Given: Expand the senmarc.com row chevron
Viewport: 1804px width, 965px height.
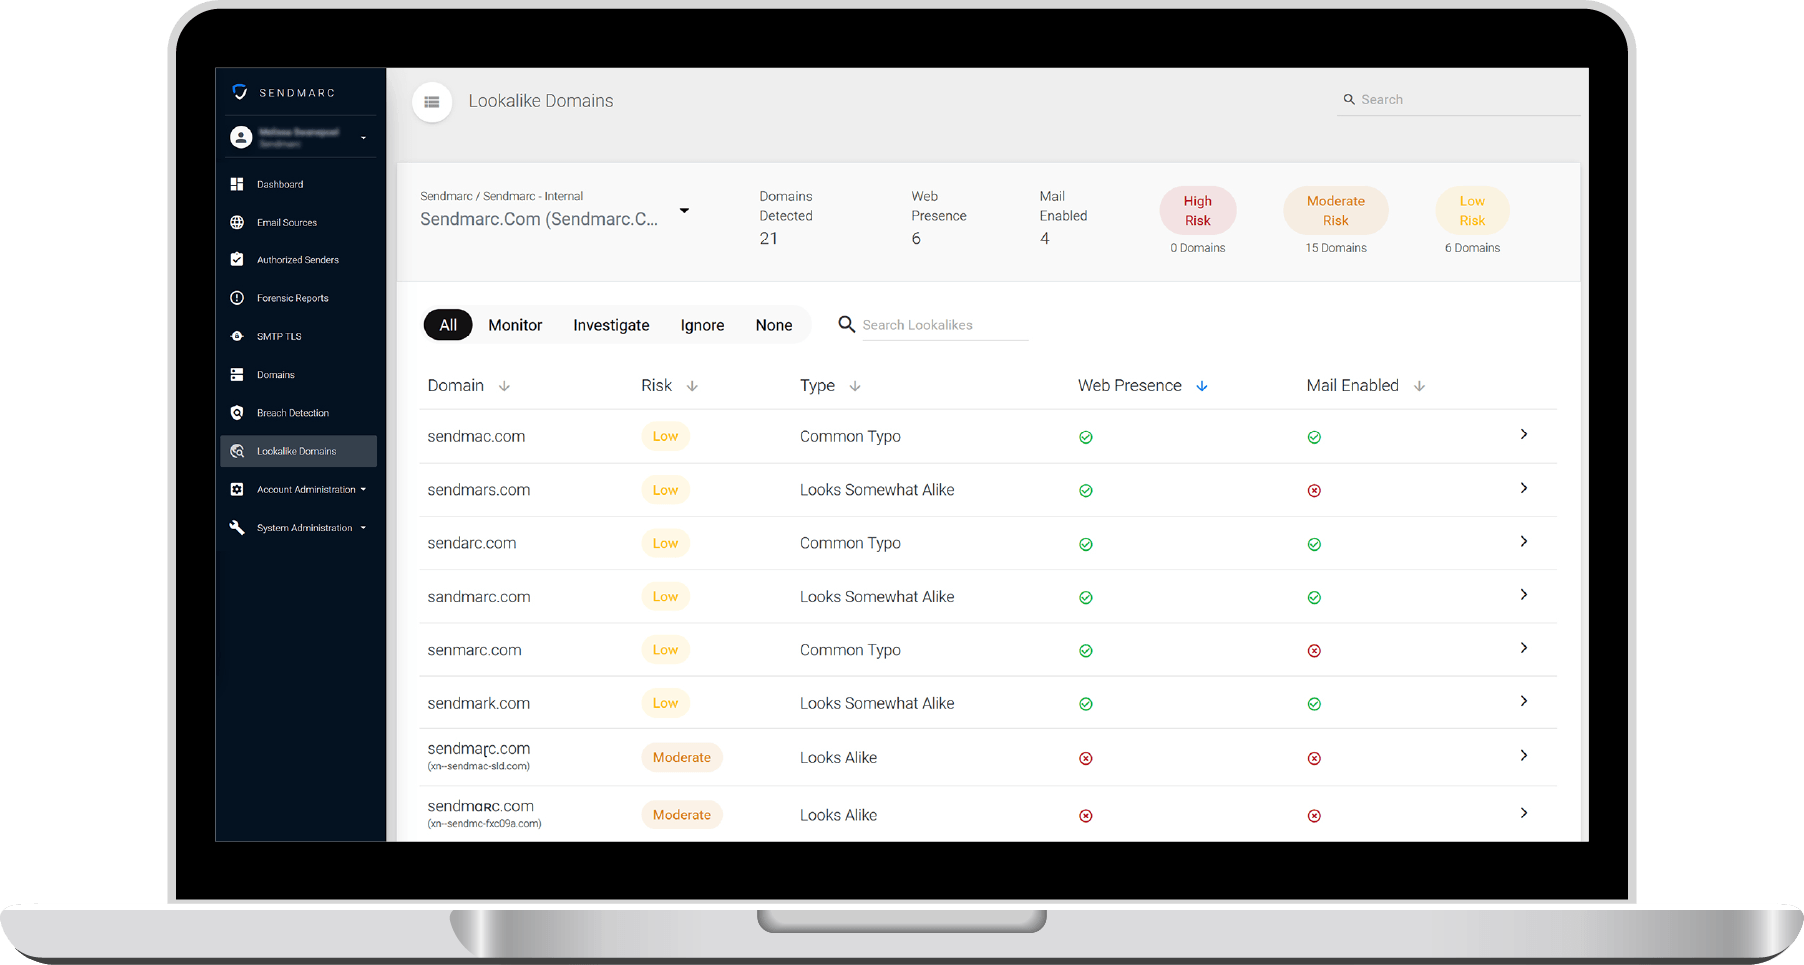Looking at the screenshot, I should 1524,648.
